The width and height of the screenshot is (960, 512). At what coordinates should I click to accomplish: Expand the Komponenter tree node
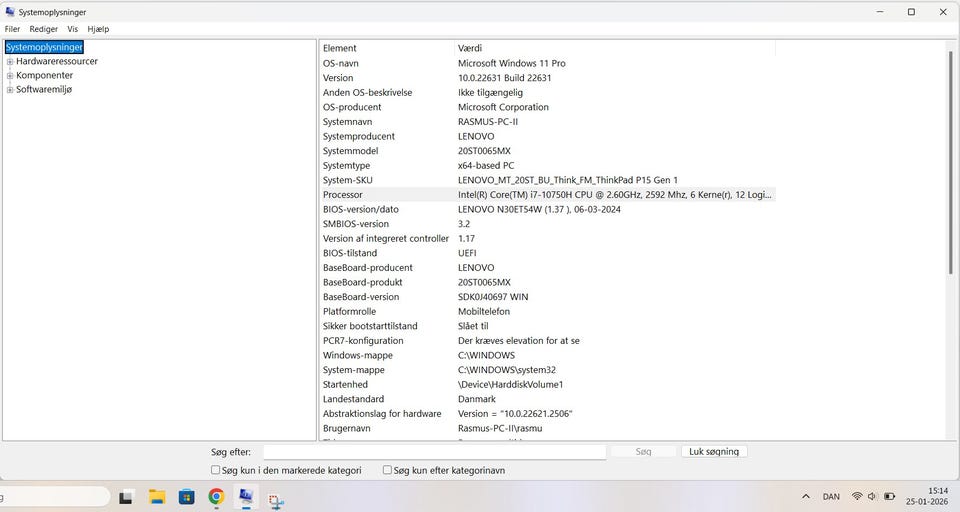(x=10, y=76)
